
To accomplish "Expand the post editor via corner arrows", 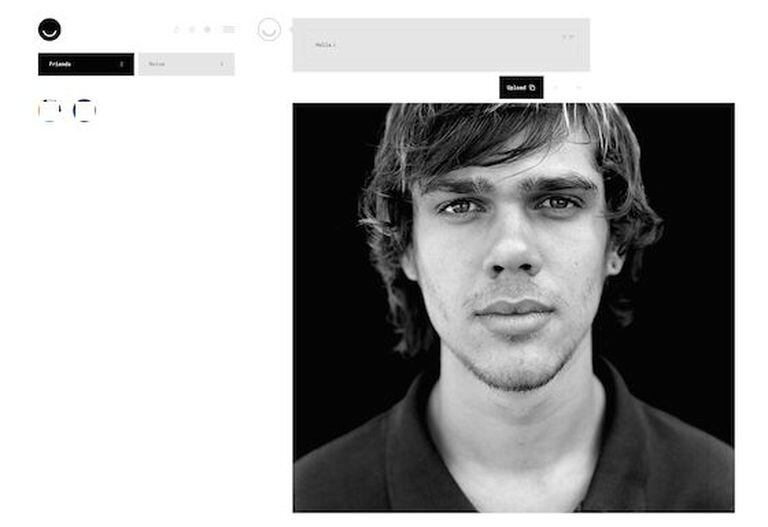I will [568, 37].
